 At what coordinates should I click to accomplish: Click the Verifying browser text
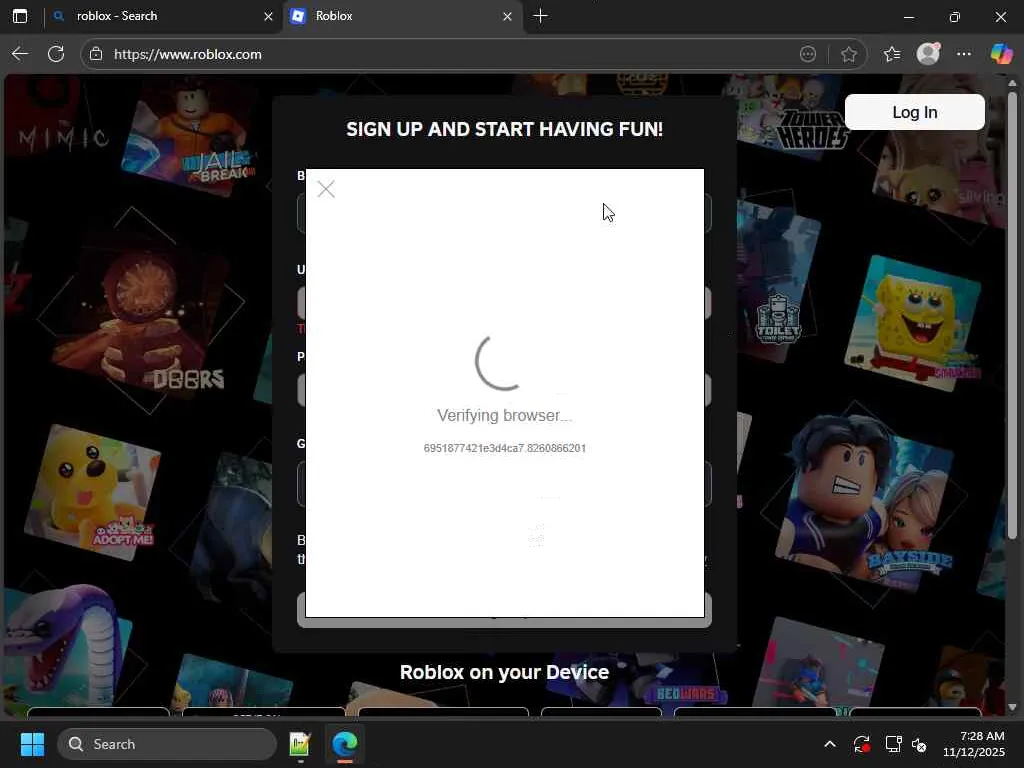(504, 415)
